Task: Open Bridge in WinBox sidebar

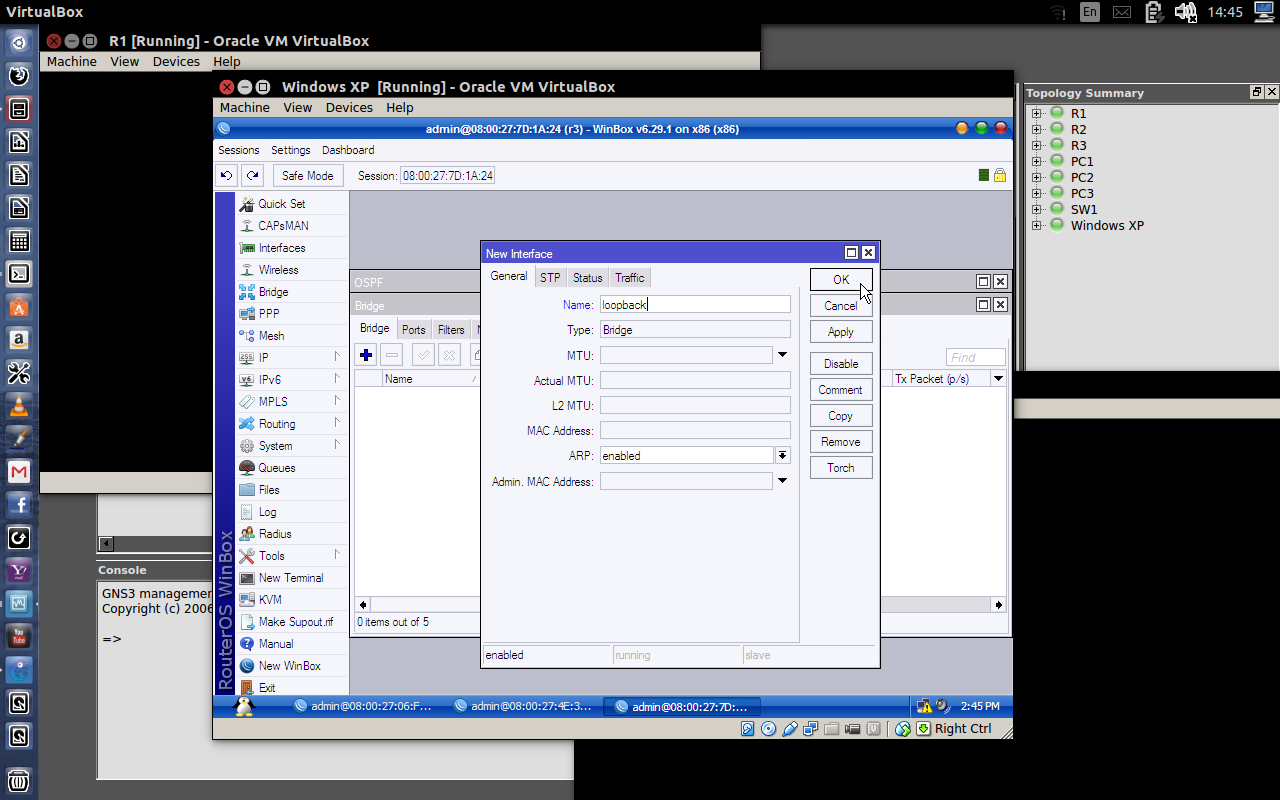Action: click(273, 291)
